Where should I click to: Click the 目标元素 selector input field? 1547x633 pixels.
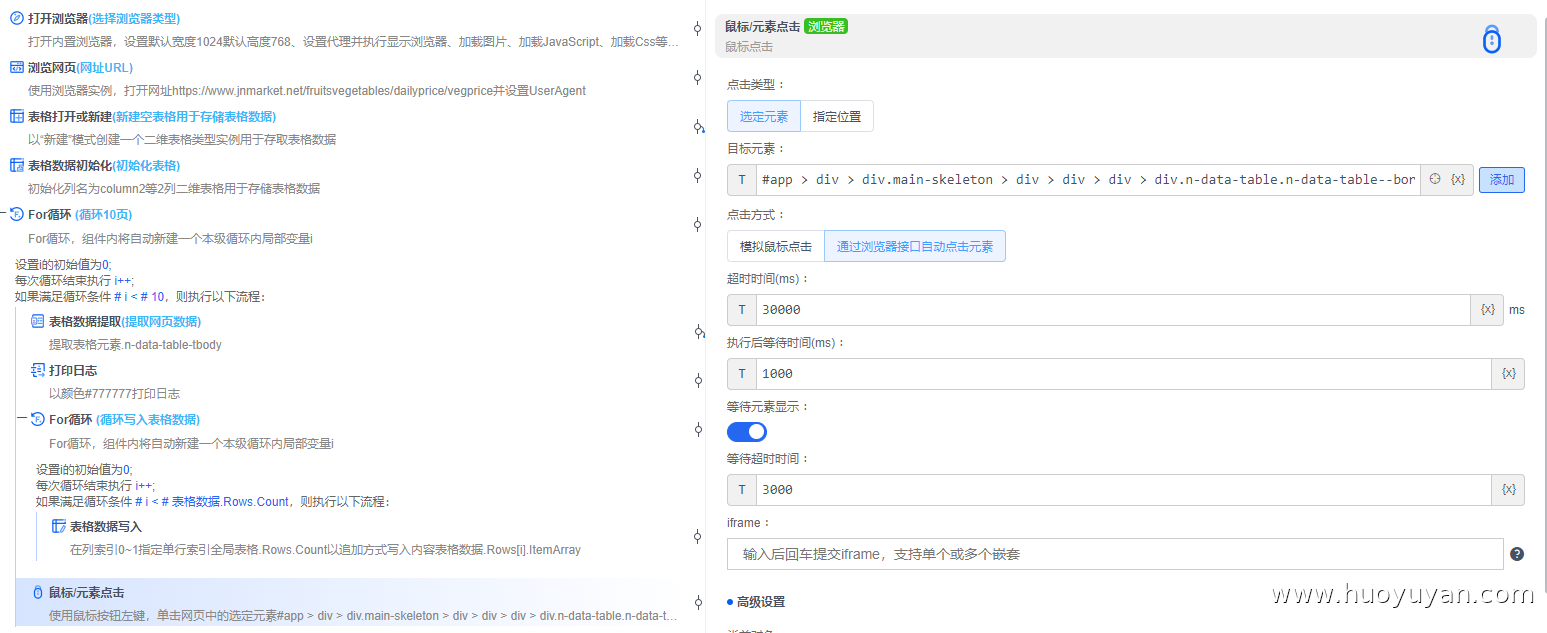coord(1088,180)
